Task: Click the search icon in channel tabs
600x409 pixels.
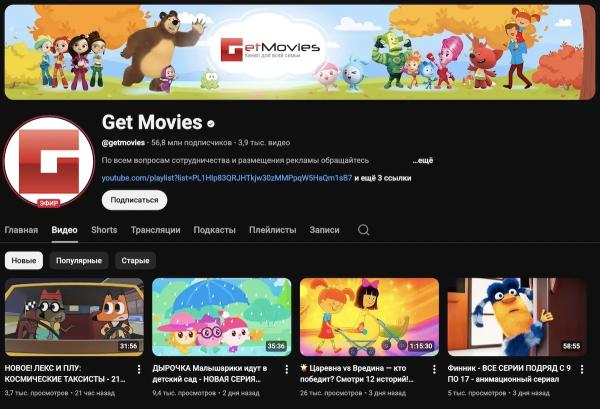Action: 364,230
